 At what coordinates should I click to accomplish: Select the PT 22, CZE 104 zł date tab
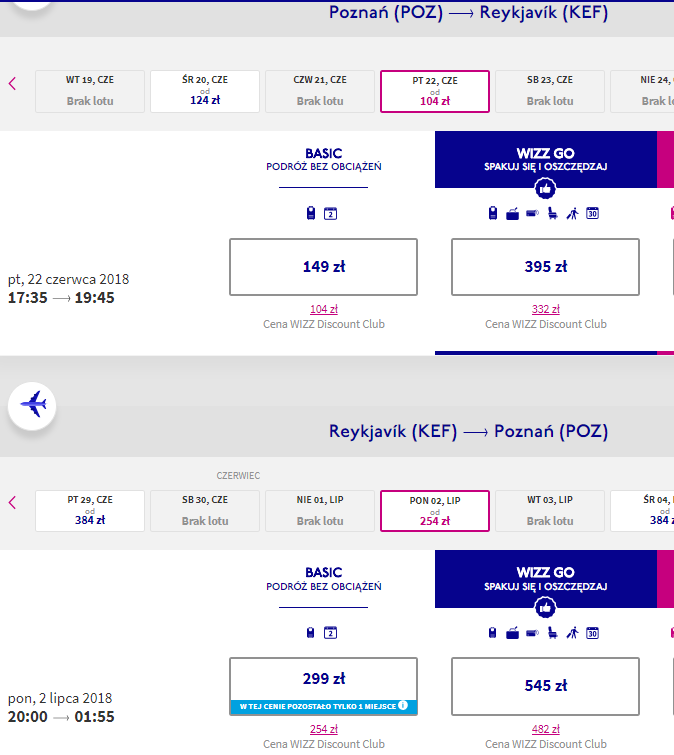(435, 91)
